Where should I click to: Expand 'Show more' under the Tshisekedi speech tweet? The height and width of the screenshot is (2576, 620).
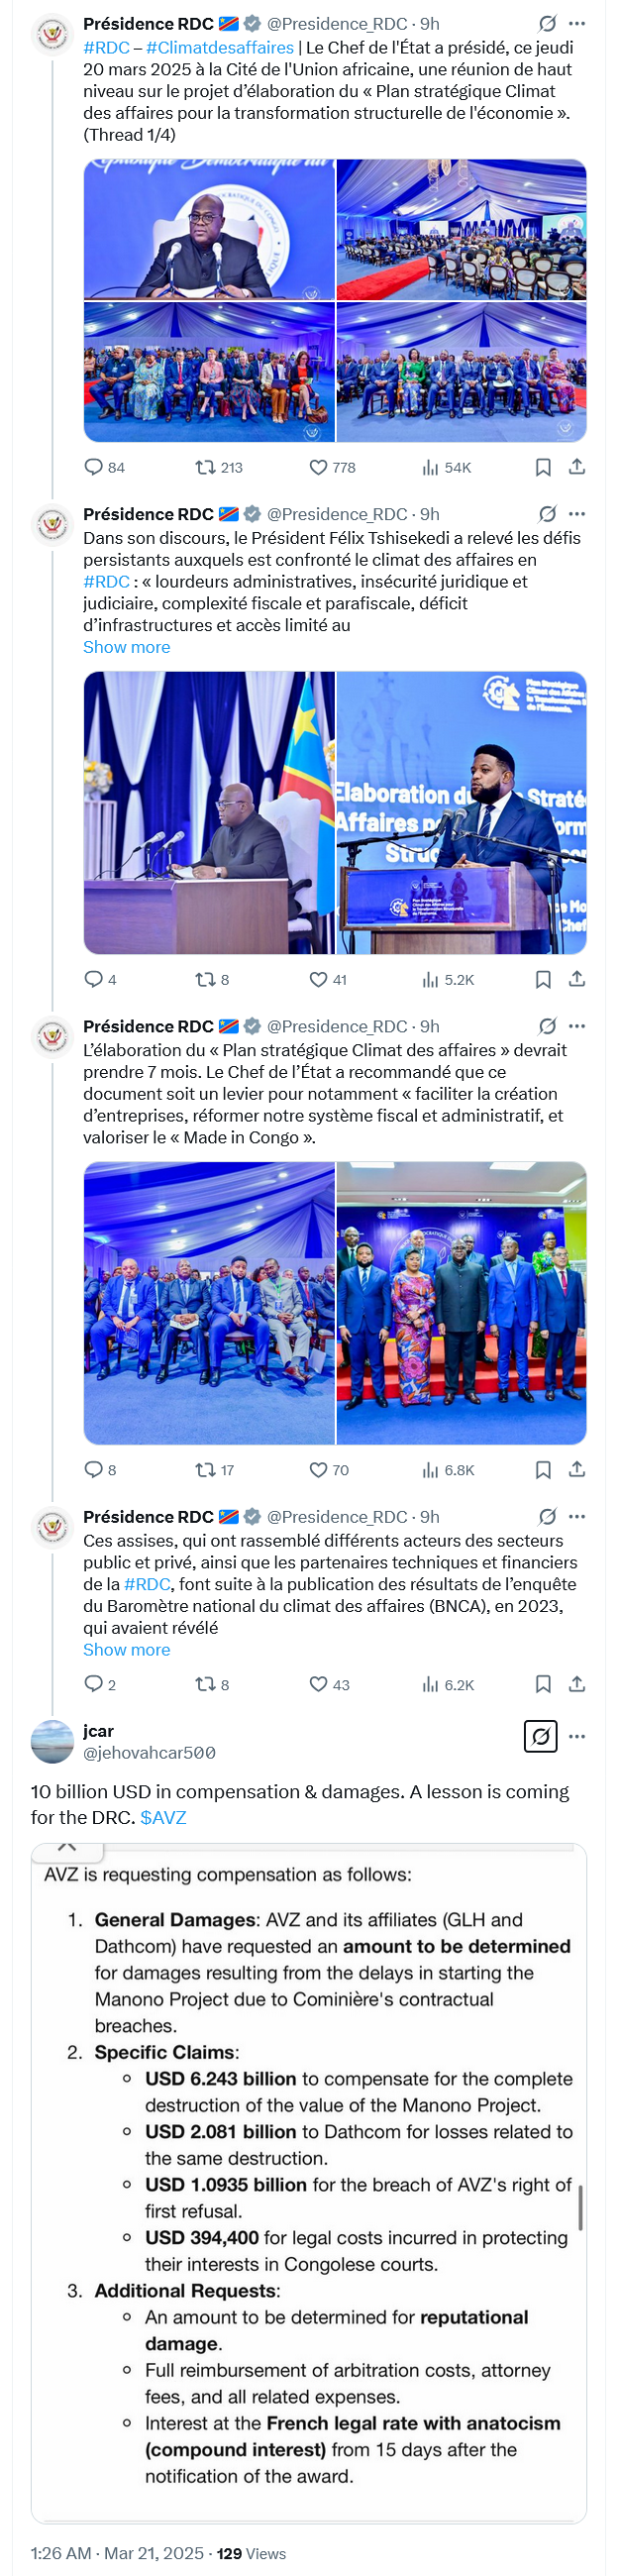click(x=127, y=647)
